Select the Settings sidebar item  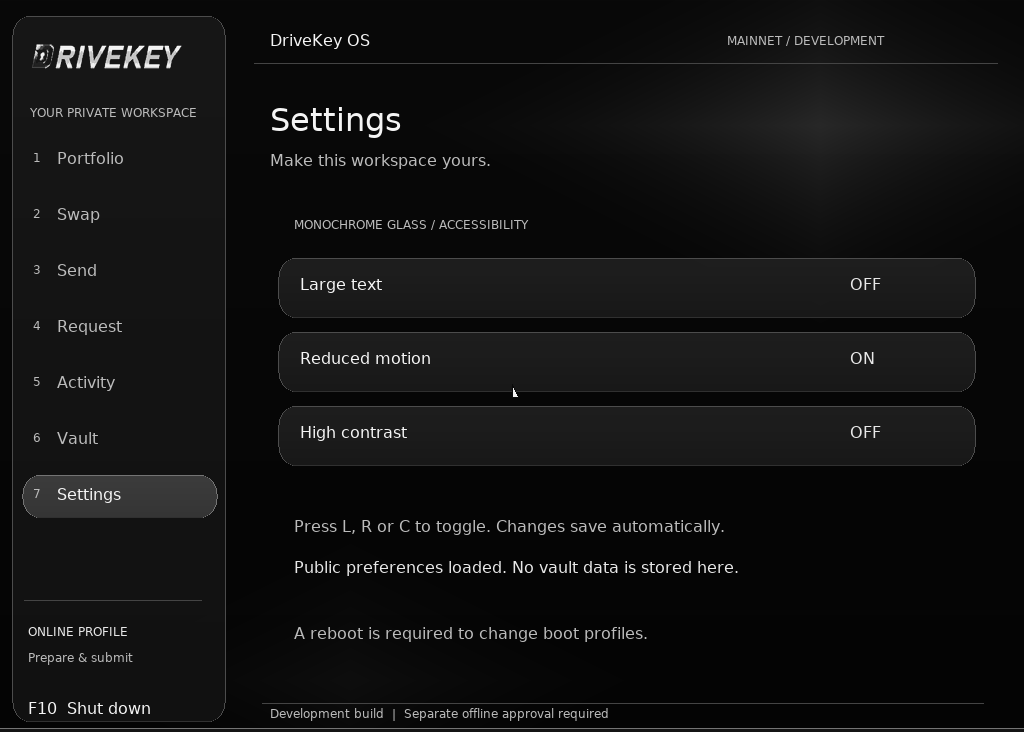tap(120, 496)
